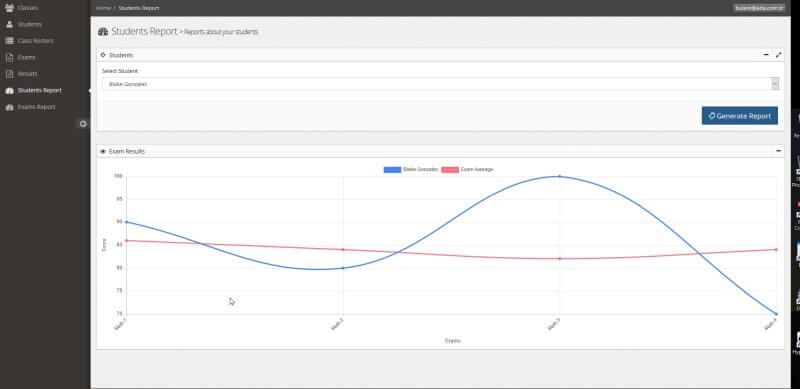
Task: Click the Math-2 axis label
Action: point(337,324)
